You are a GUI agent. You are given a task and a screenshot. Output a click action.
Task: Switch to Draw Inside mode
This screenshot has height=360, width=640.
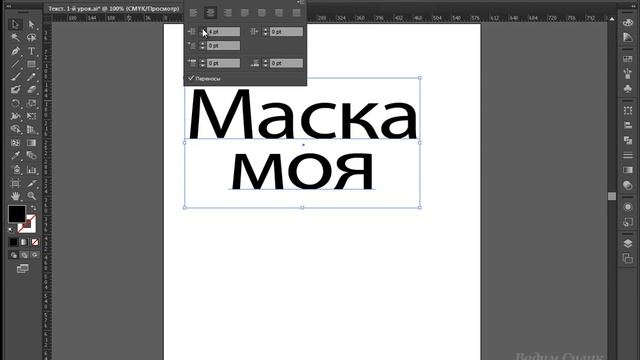(35, 255)
